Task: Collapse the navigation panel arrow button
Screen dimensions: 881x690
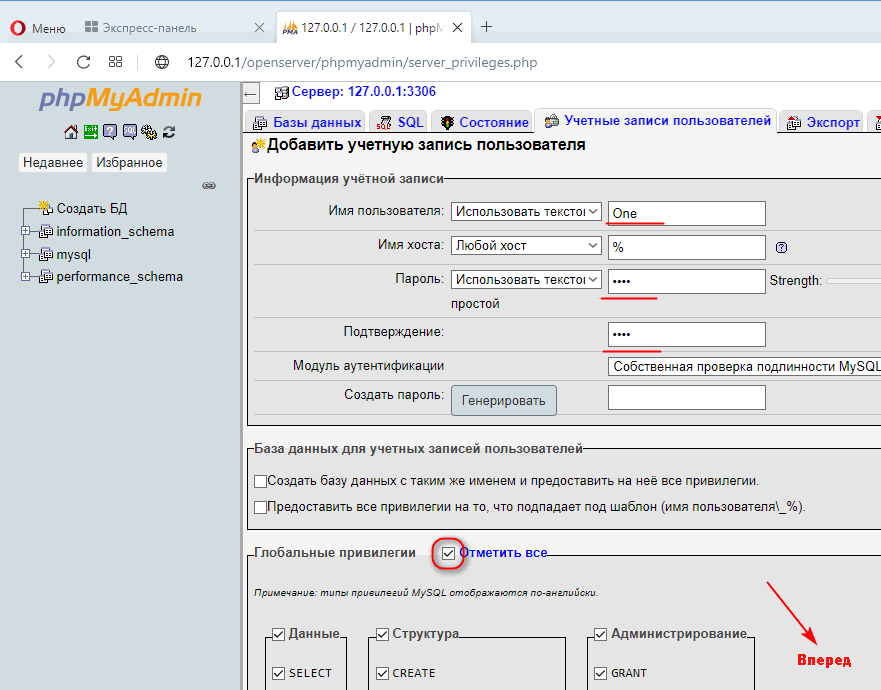Action: [251, 94]
